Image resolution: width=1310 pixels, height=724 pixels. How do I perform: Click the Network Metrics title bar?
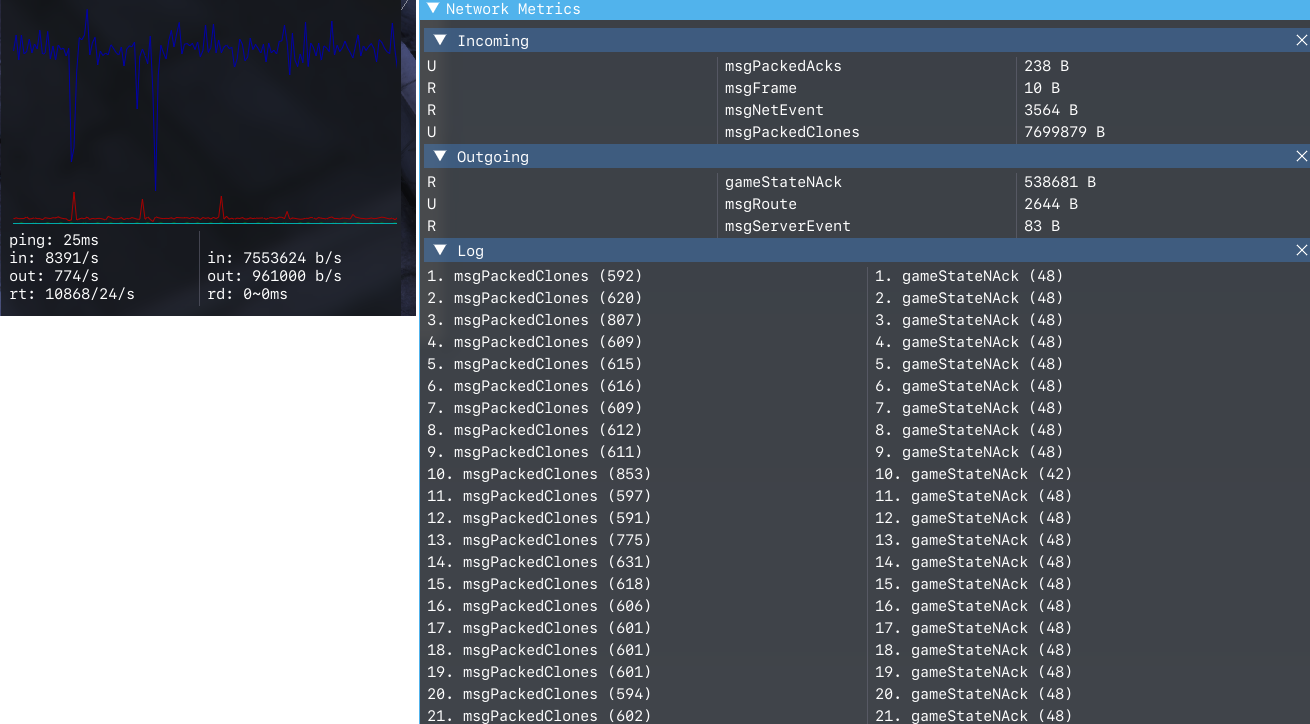point(865,9)
